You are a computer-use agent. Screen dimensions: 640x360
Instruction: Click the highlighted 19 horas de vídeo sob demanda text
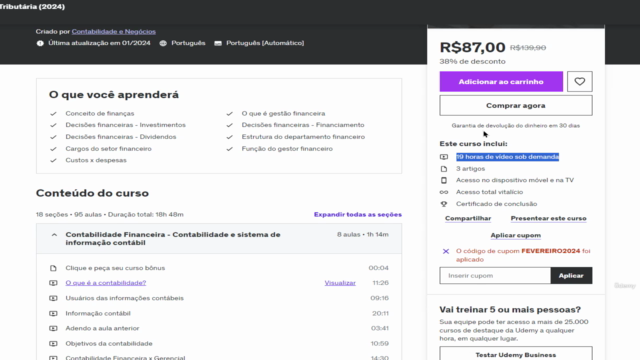point(507,157)
